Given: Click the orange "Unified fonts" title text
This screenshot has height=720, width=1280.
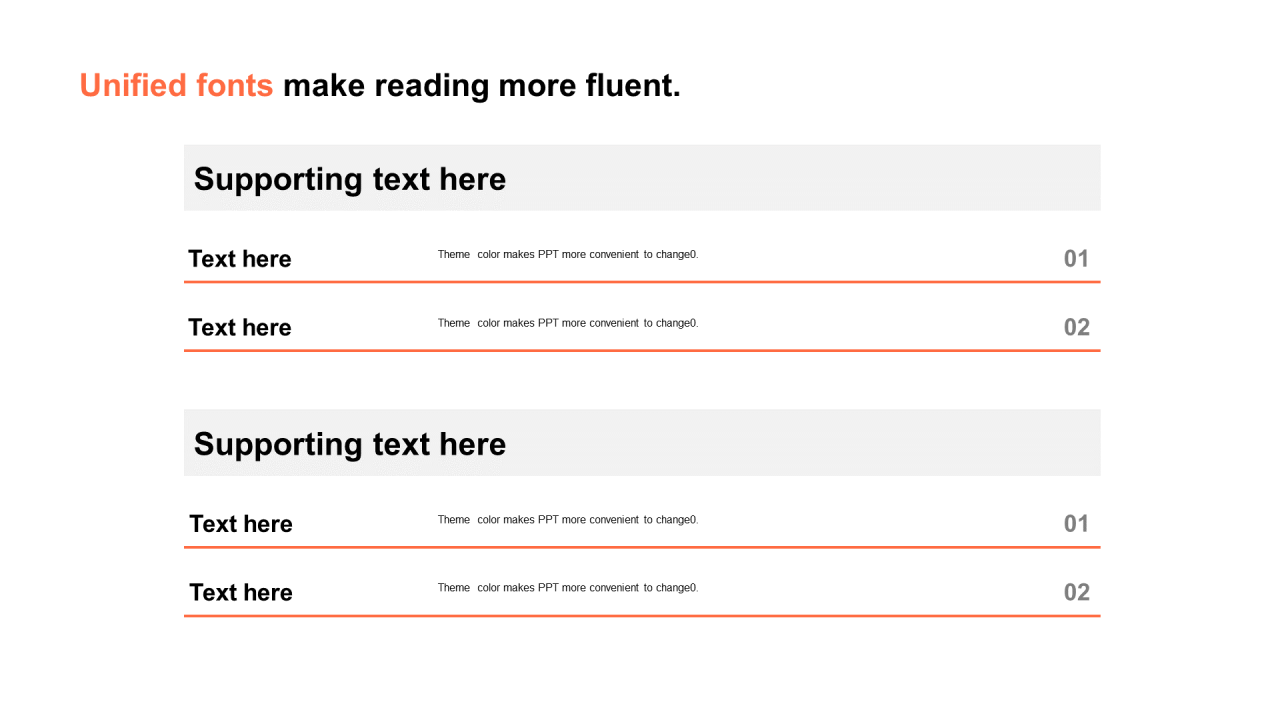Looking at the screenshot, I should click(176, 86).
